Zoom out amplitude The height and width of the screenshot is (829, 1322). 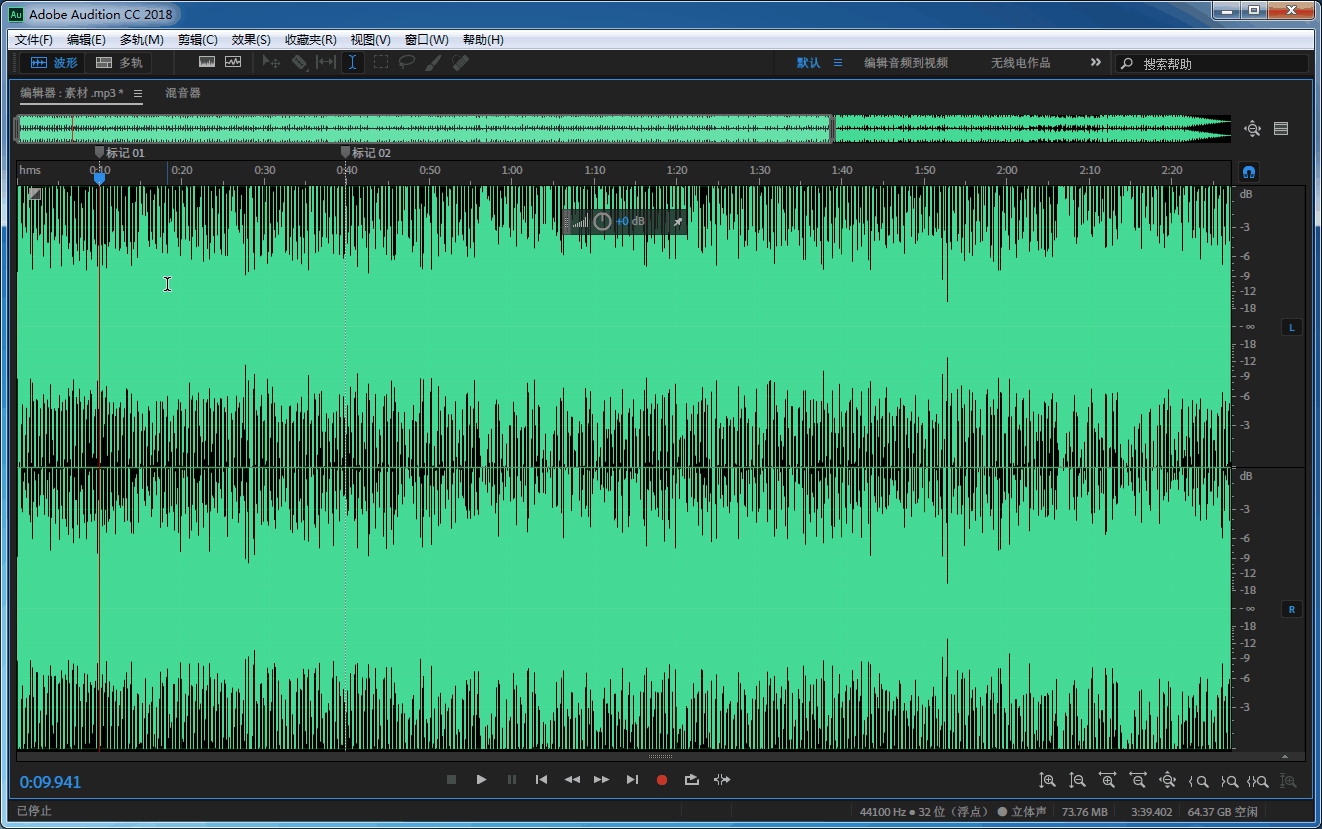tap(1077, 781)
